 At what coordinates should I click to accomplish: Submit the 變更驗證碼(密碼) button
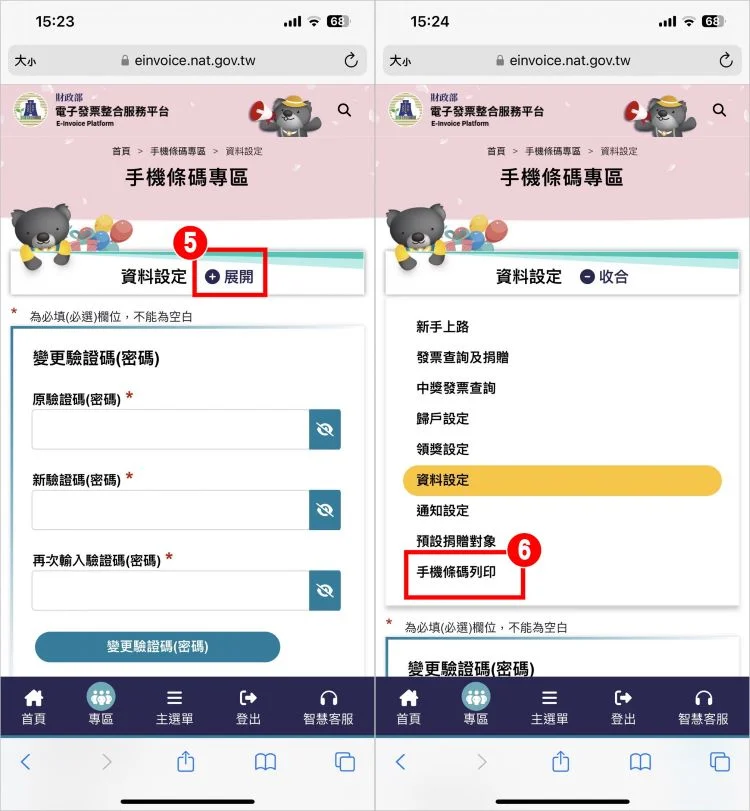pyautogui.click(x=157, y=647)
